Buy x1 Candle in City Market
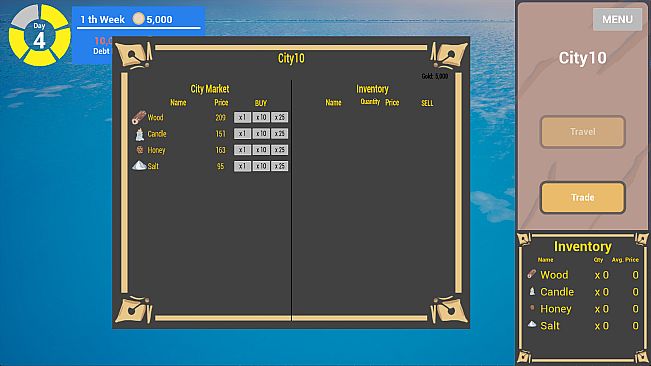The width and height of the screenshot is (651, 366). click(242, 134)
